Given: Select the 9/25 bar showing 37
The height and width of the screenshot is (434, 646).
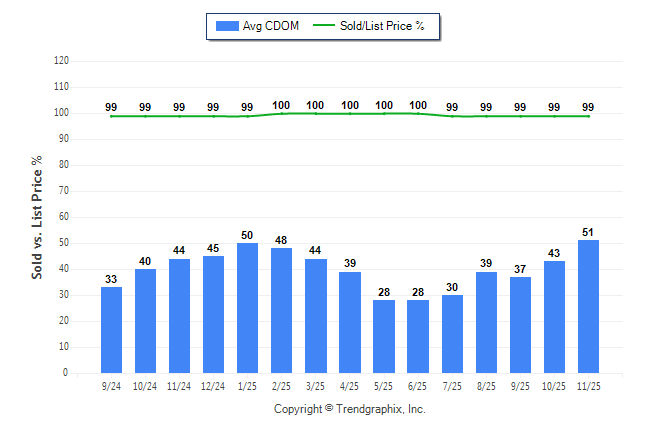Looking at the screenshot, I should click(520, 325).
